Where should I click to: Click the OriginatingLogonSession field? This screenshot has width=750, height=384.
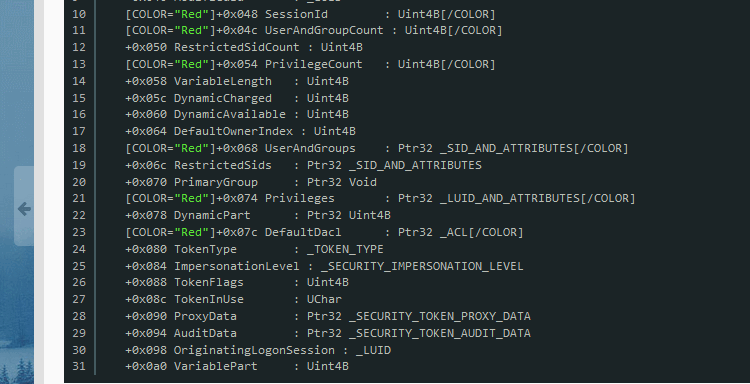[254, 351]
